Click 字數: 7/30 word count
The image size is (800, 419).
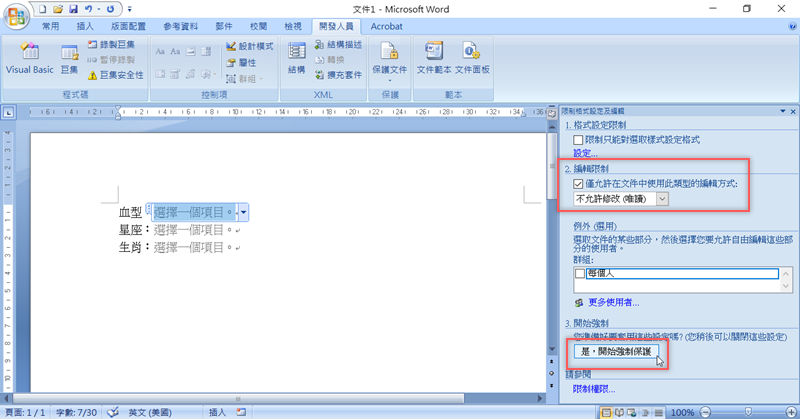tap(76, 412)
